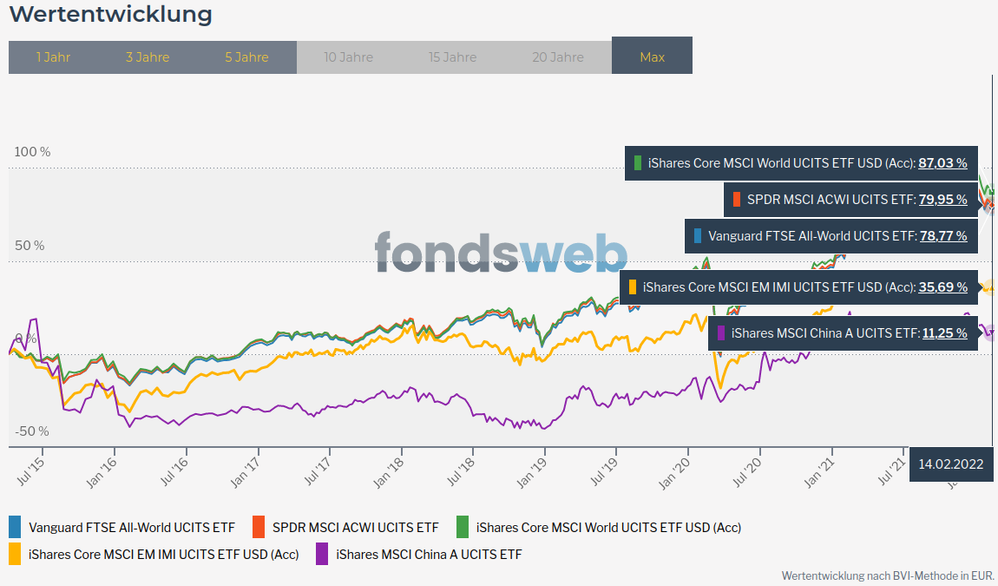Switch chart to 15 Jahre
Image resolution: width=998 pixels, height=586 pixels.
point(452,57)
